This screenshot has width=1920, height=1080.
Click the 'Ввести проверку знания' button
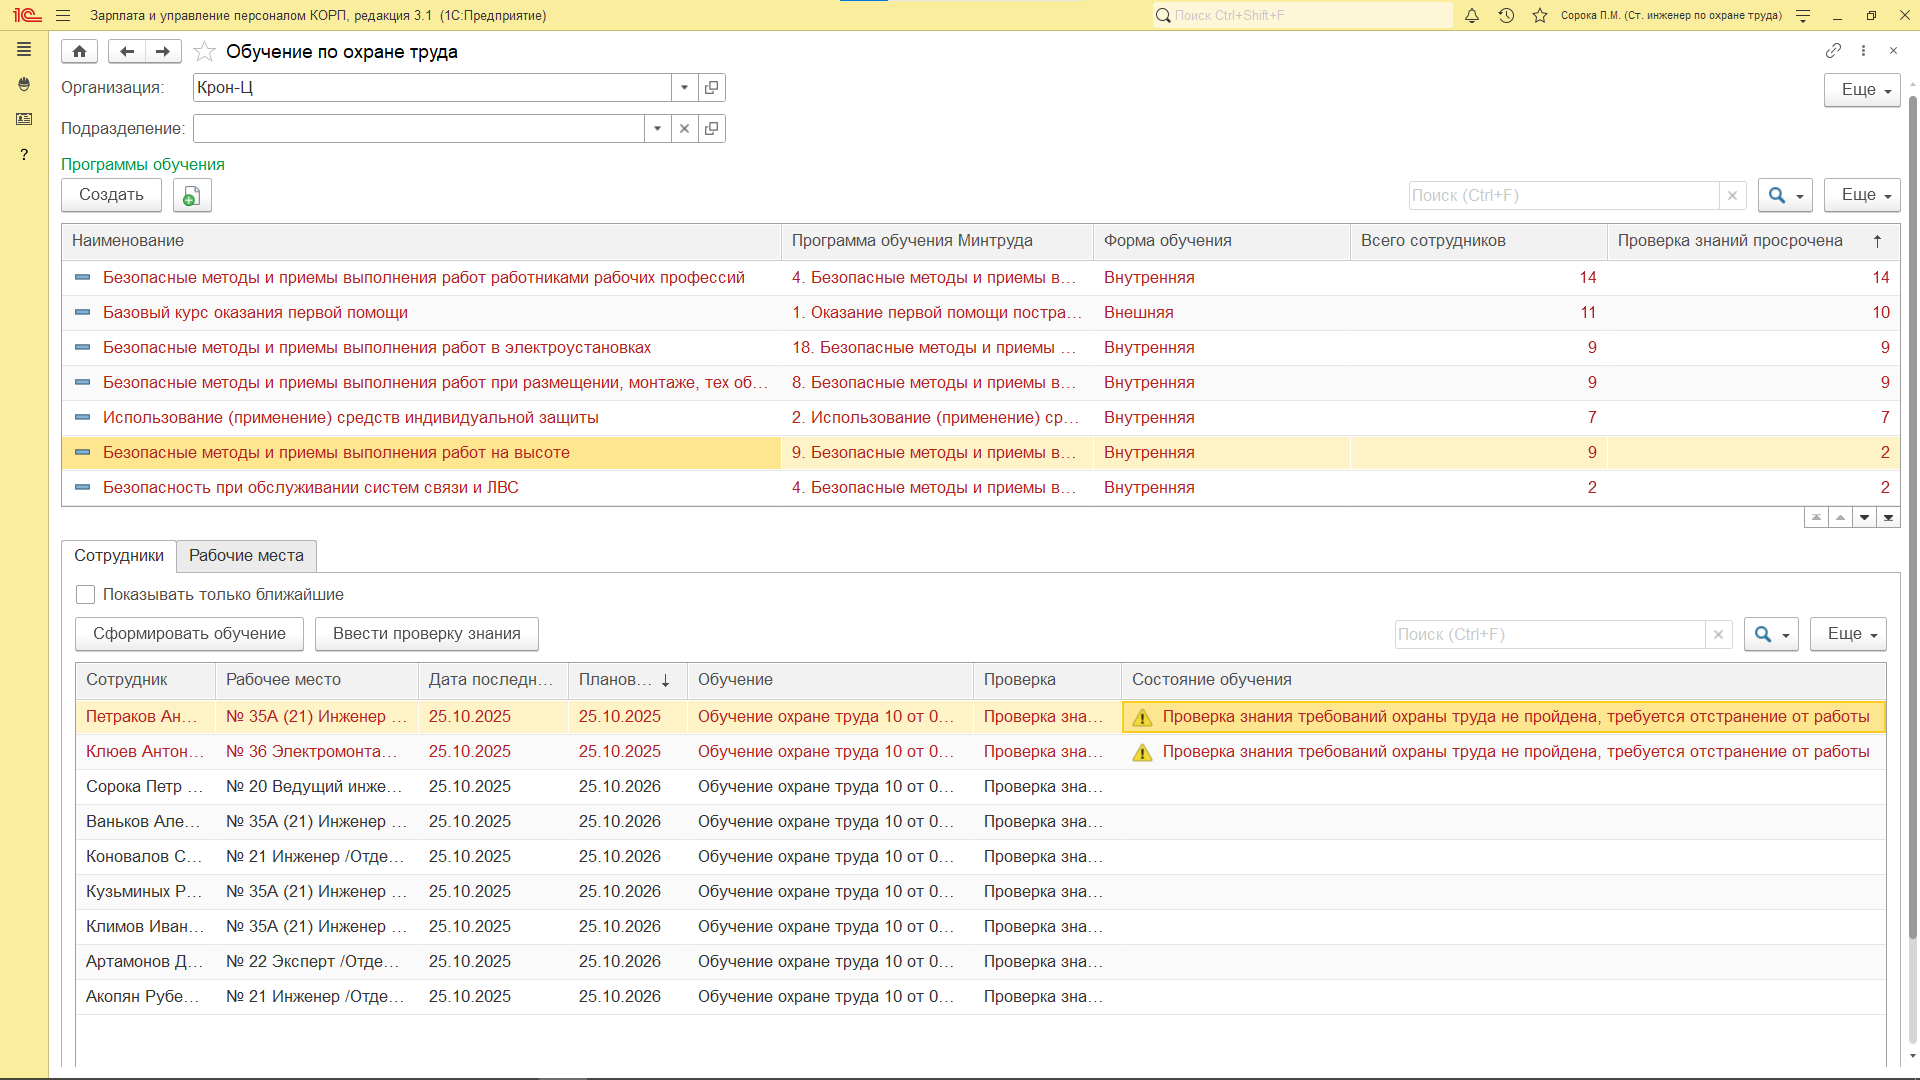click(426, 634)
